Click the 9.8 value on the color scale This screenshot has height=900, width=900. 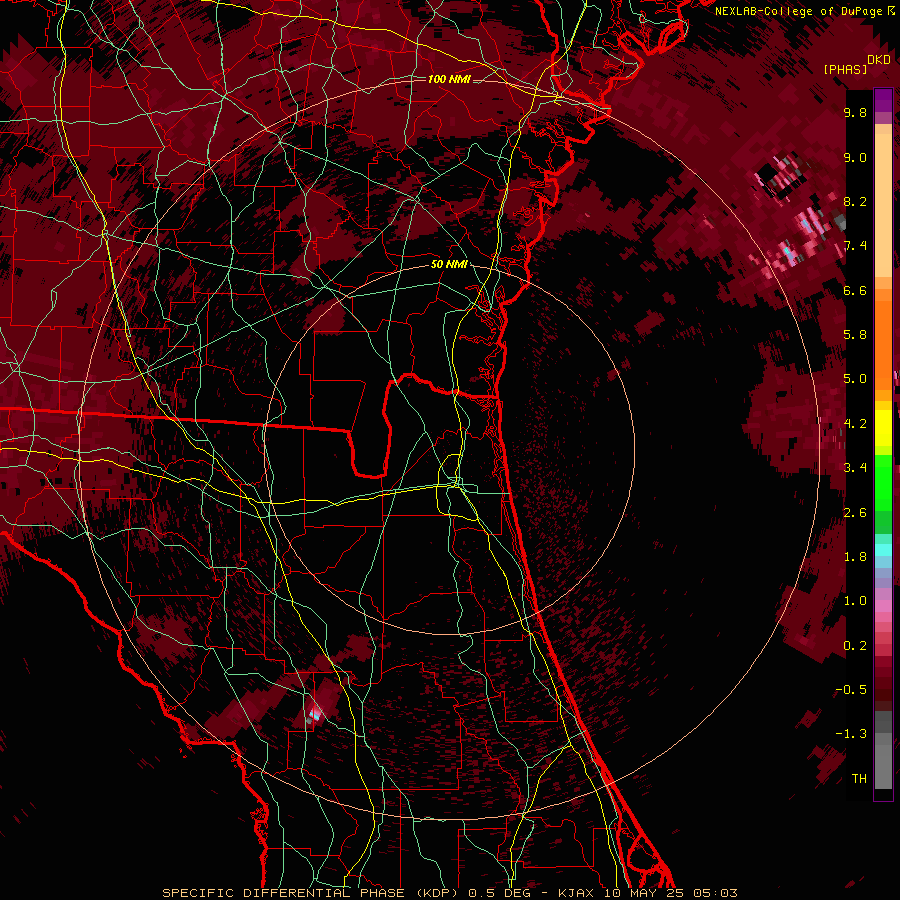855,112
